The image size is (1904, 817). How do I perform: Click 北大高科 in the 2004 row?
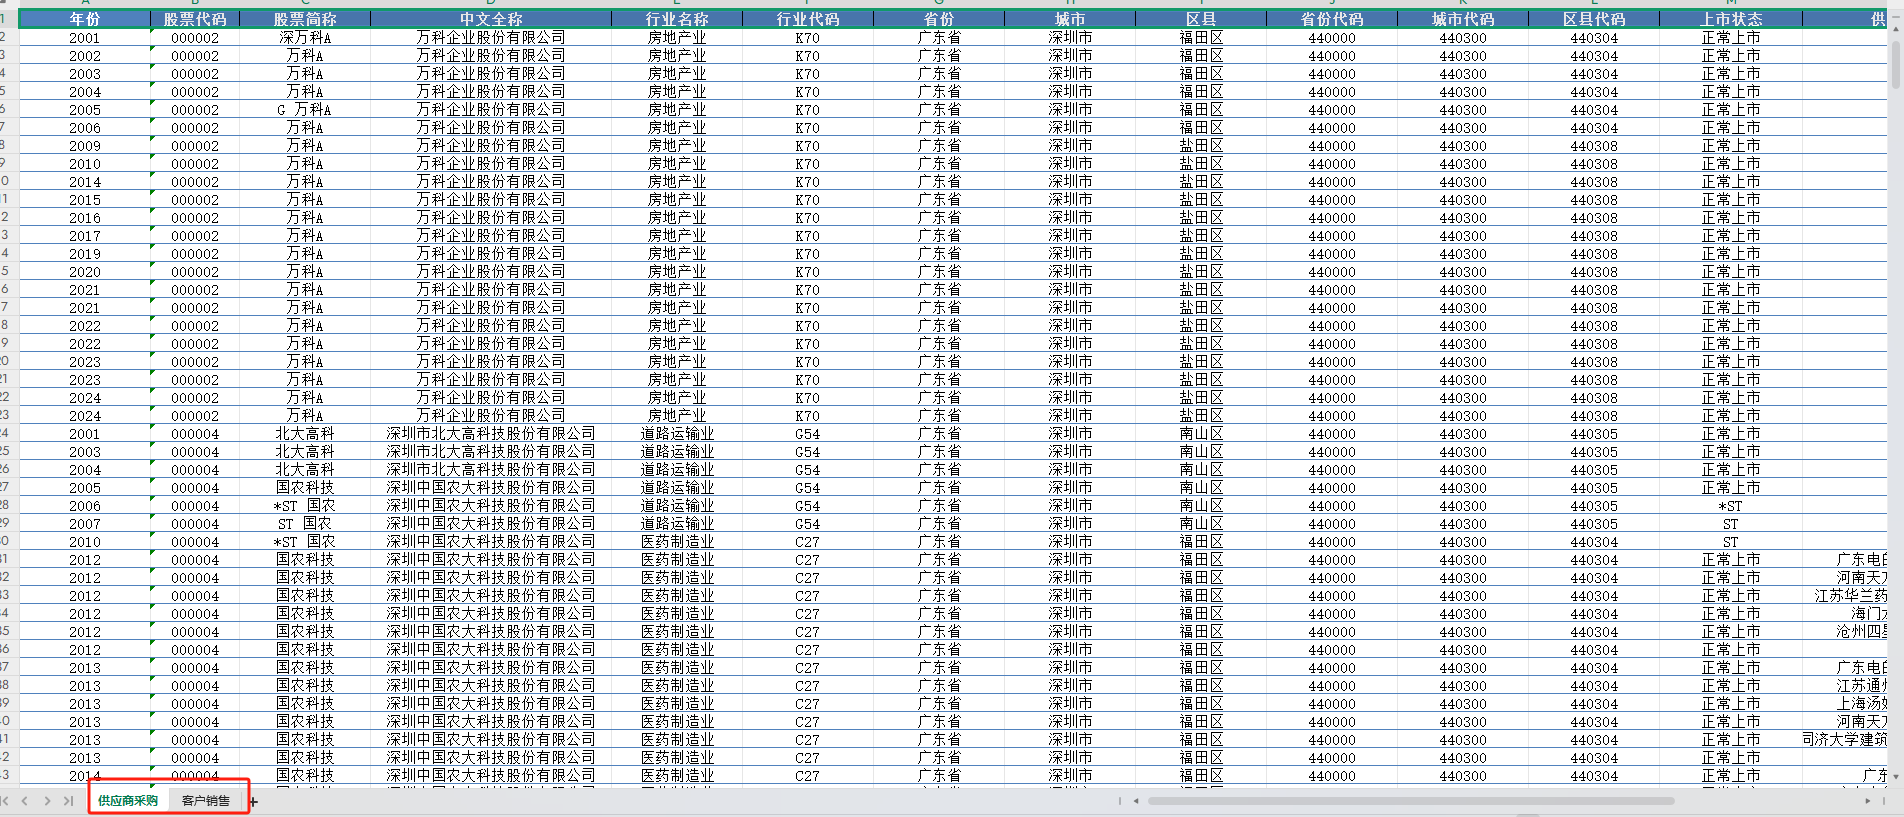(305, 470)
